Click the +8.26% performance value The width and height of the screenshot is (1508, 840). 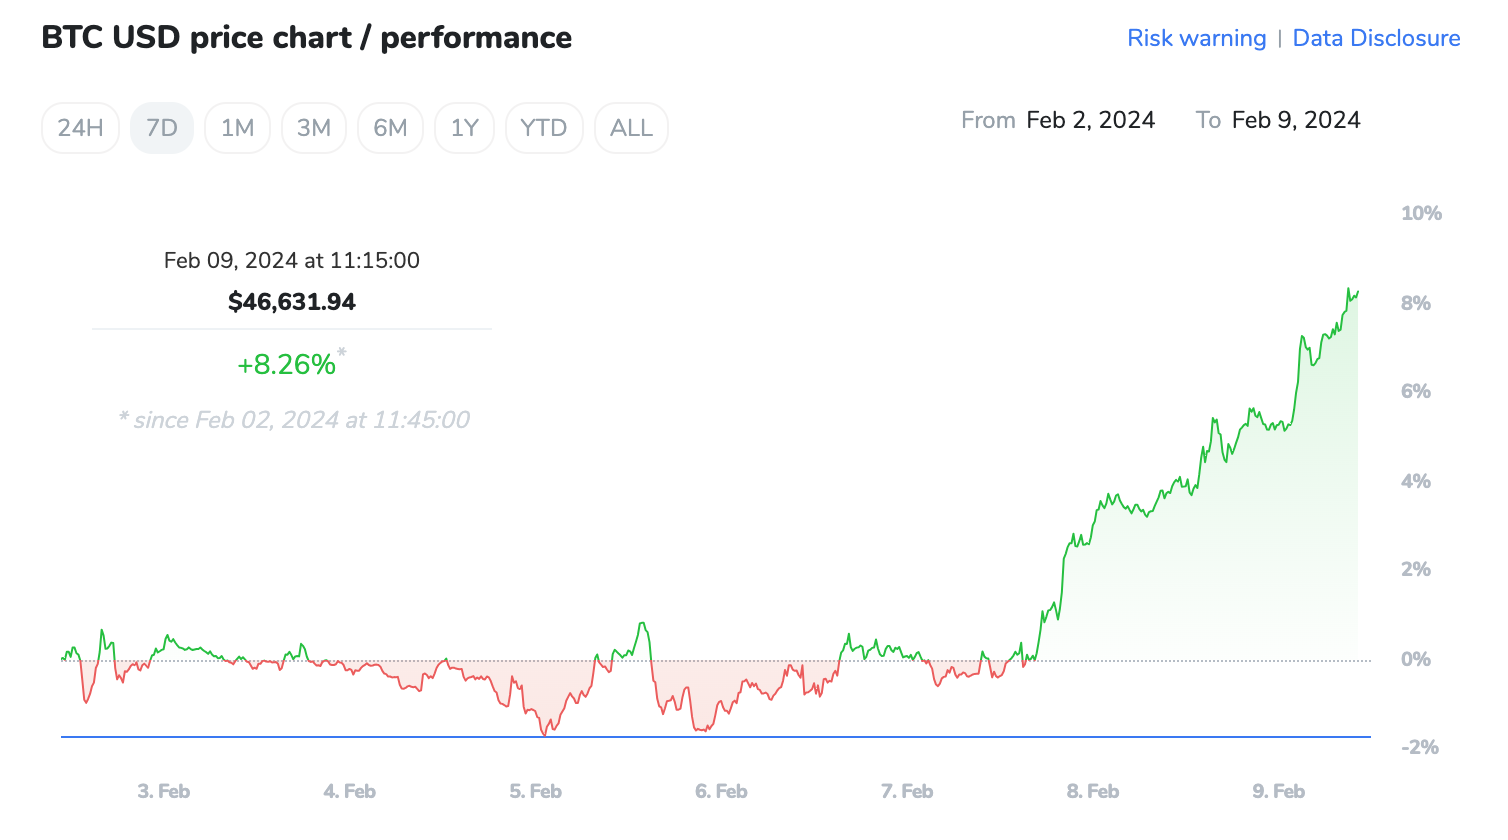coord(288,364)
